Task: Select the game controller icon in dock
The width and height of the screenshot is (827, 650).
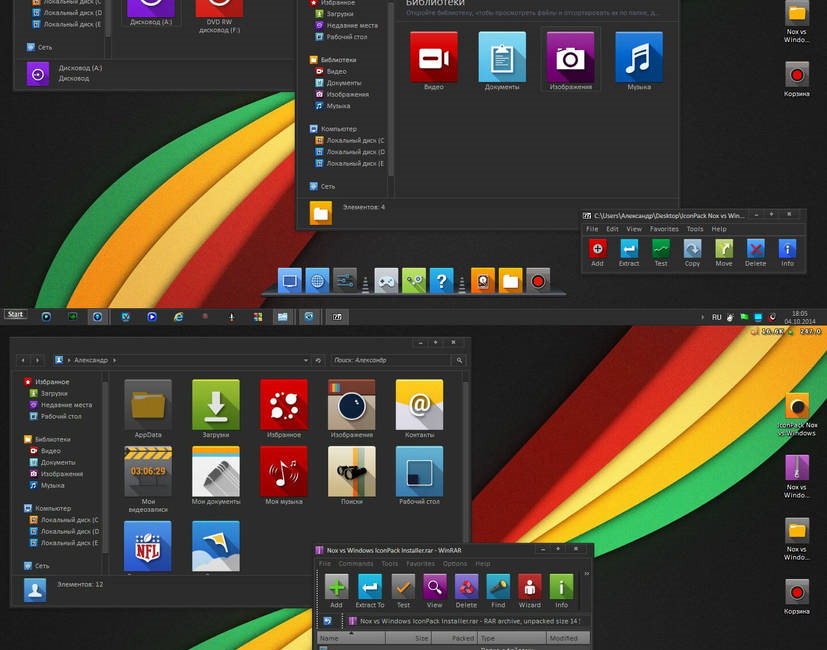Action: coord(386,281)
